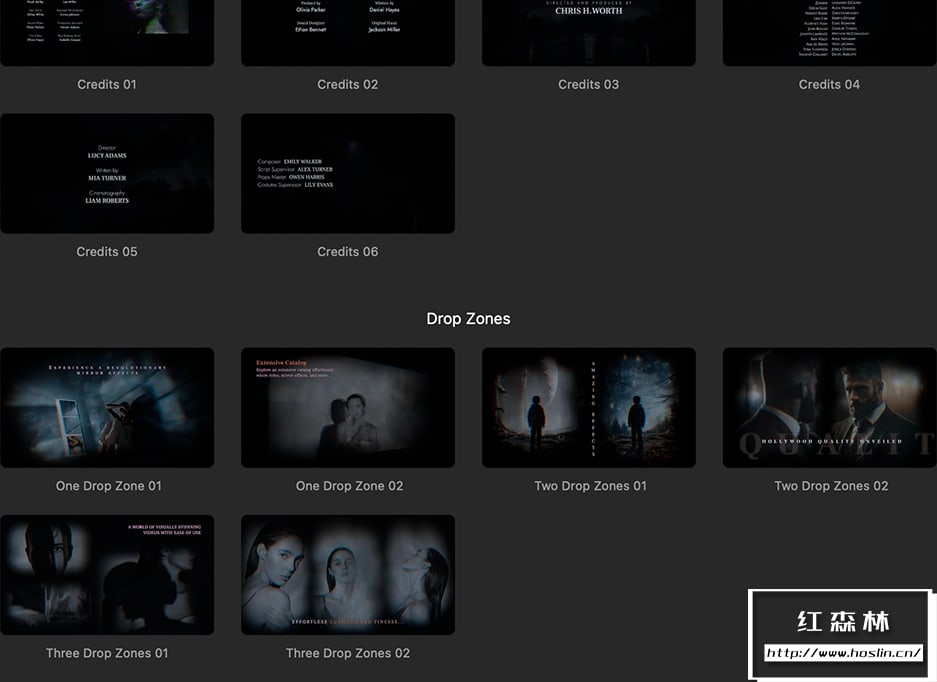Click the 'Credits 04' label text
Viewport: 937px width, 682px height.
(x=829, y=84)
